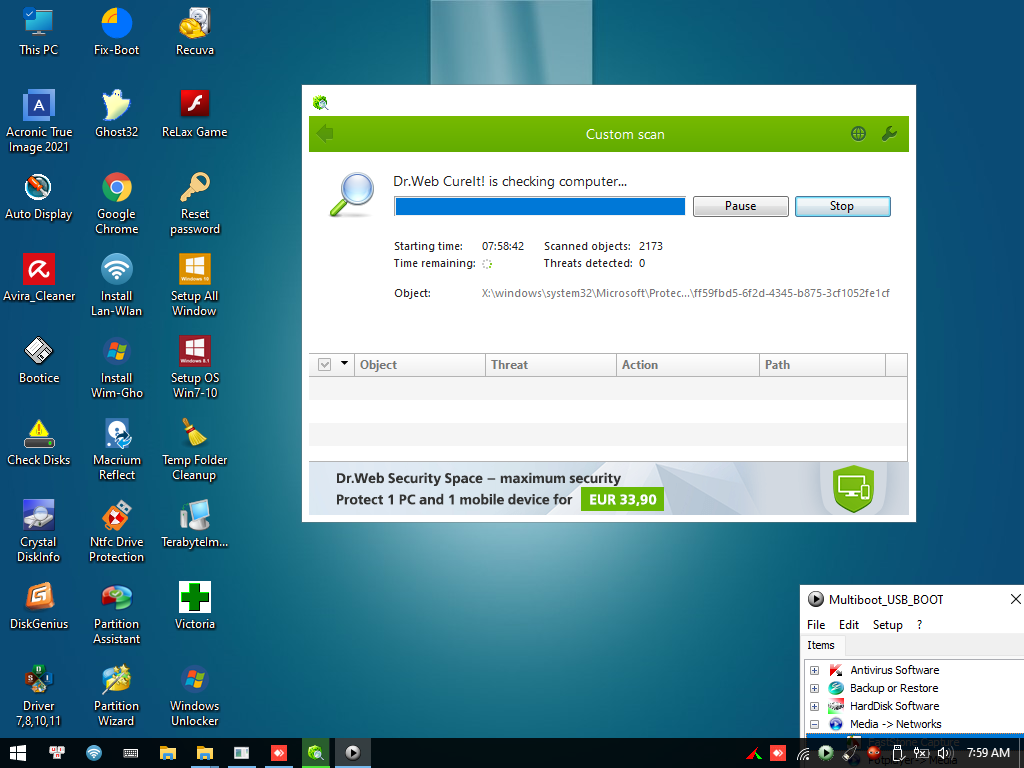The height and width of the screenshot is (768, 1024).
Task: Click the volume speaker tray icon
Action: [x=944, y=754]
